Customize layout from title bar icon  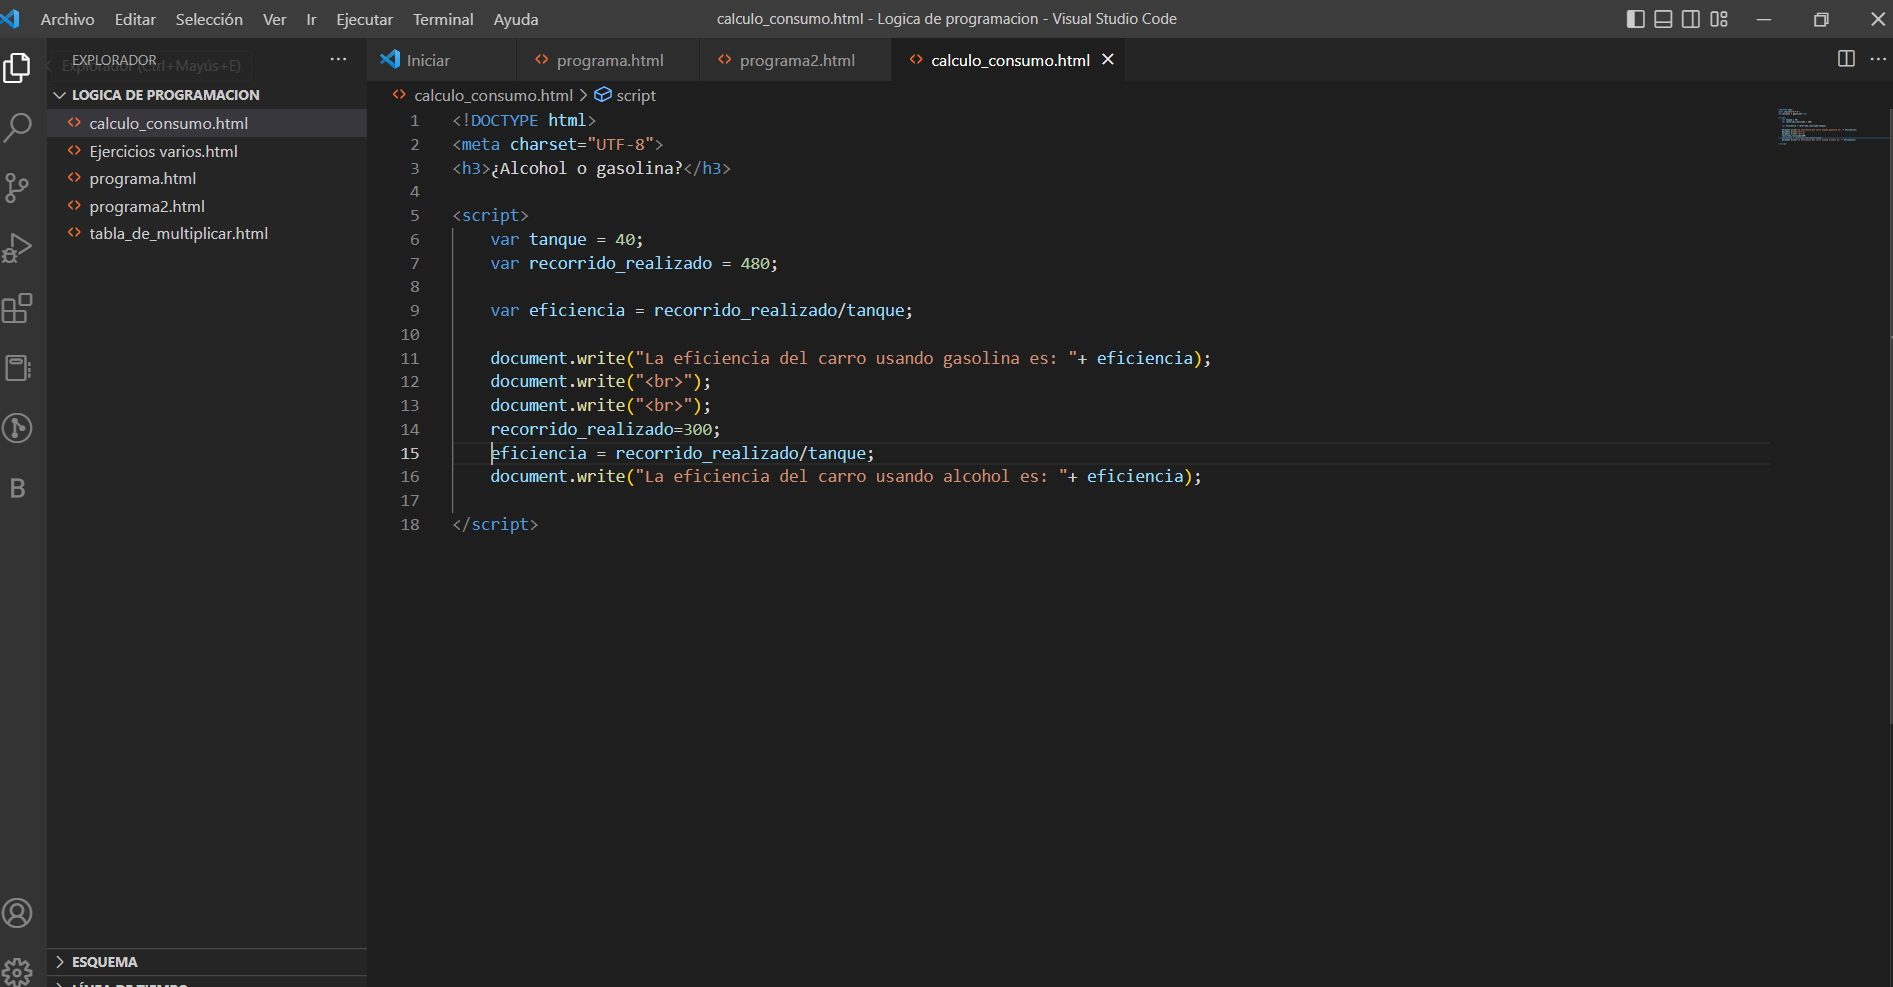(x=1719, y=19)
